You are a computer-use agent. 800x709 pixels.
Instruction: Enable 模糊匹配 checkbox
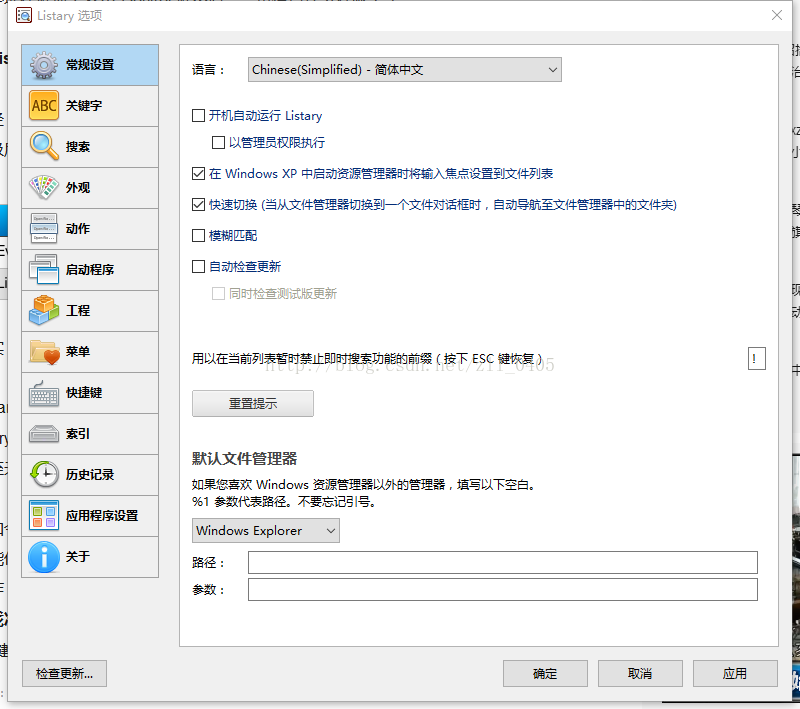pos(198,235)
